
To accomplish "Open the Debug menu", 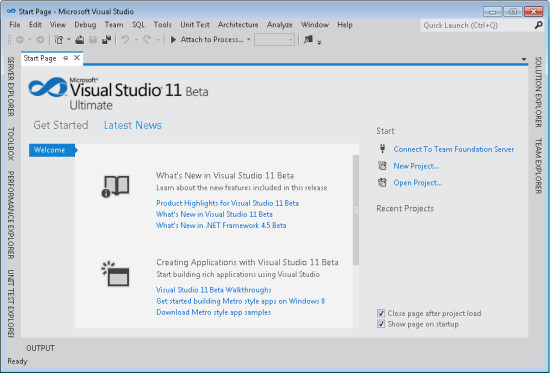I will (x=85, y=25).
